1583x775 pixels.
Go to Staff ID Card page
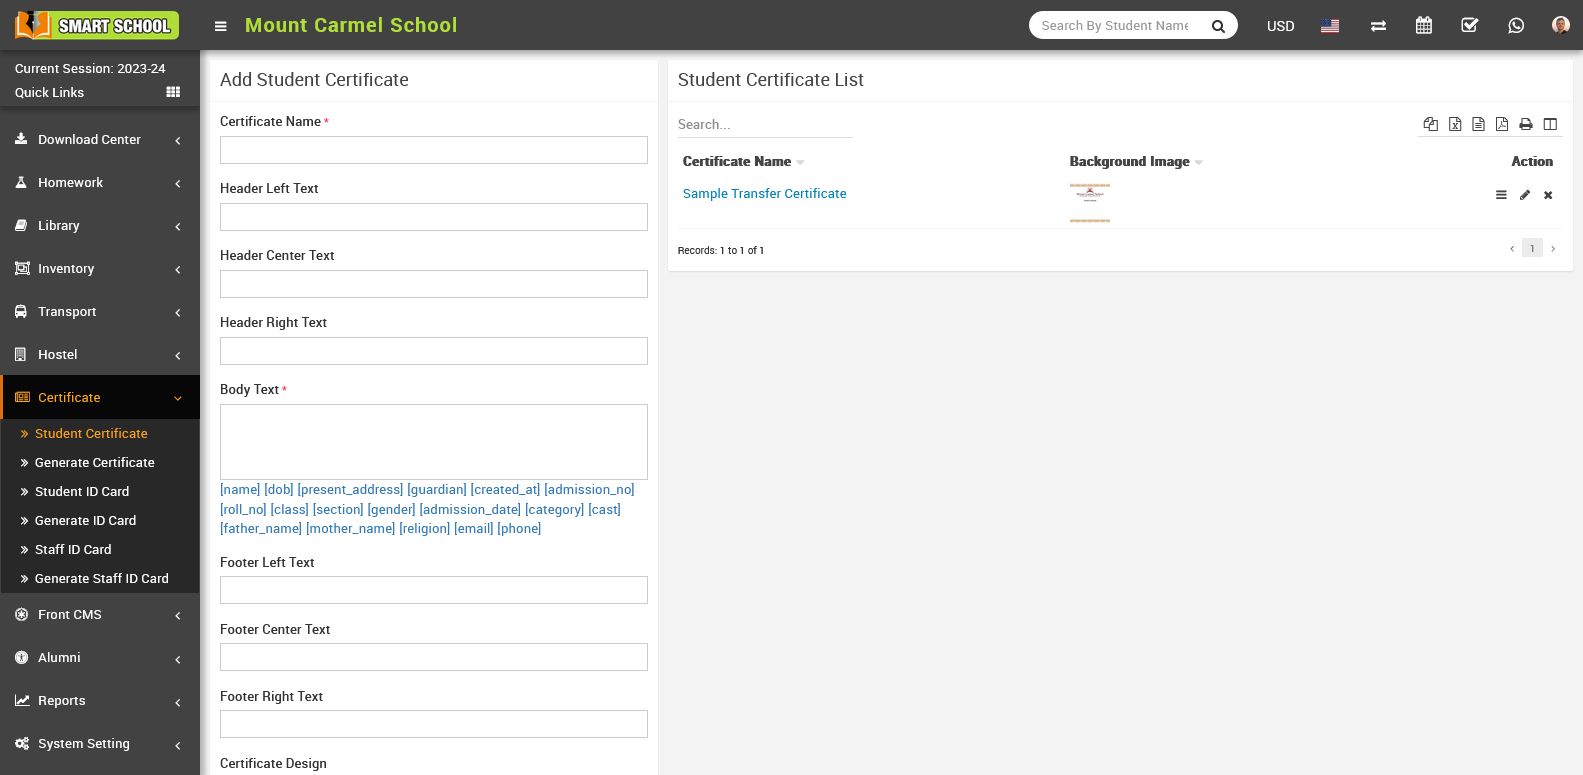click(x=73, y=550)
